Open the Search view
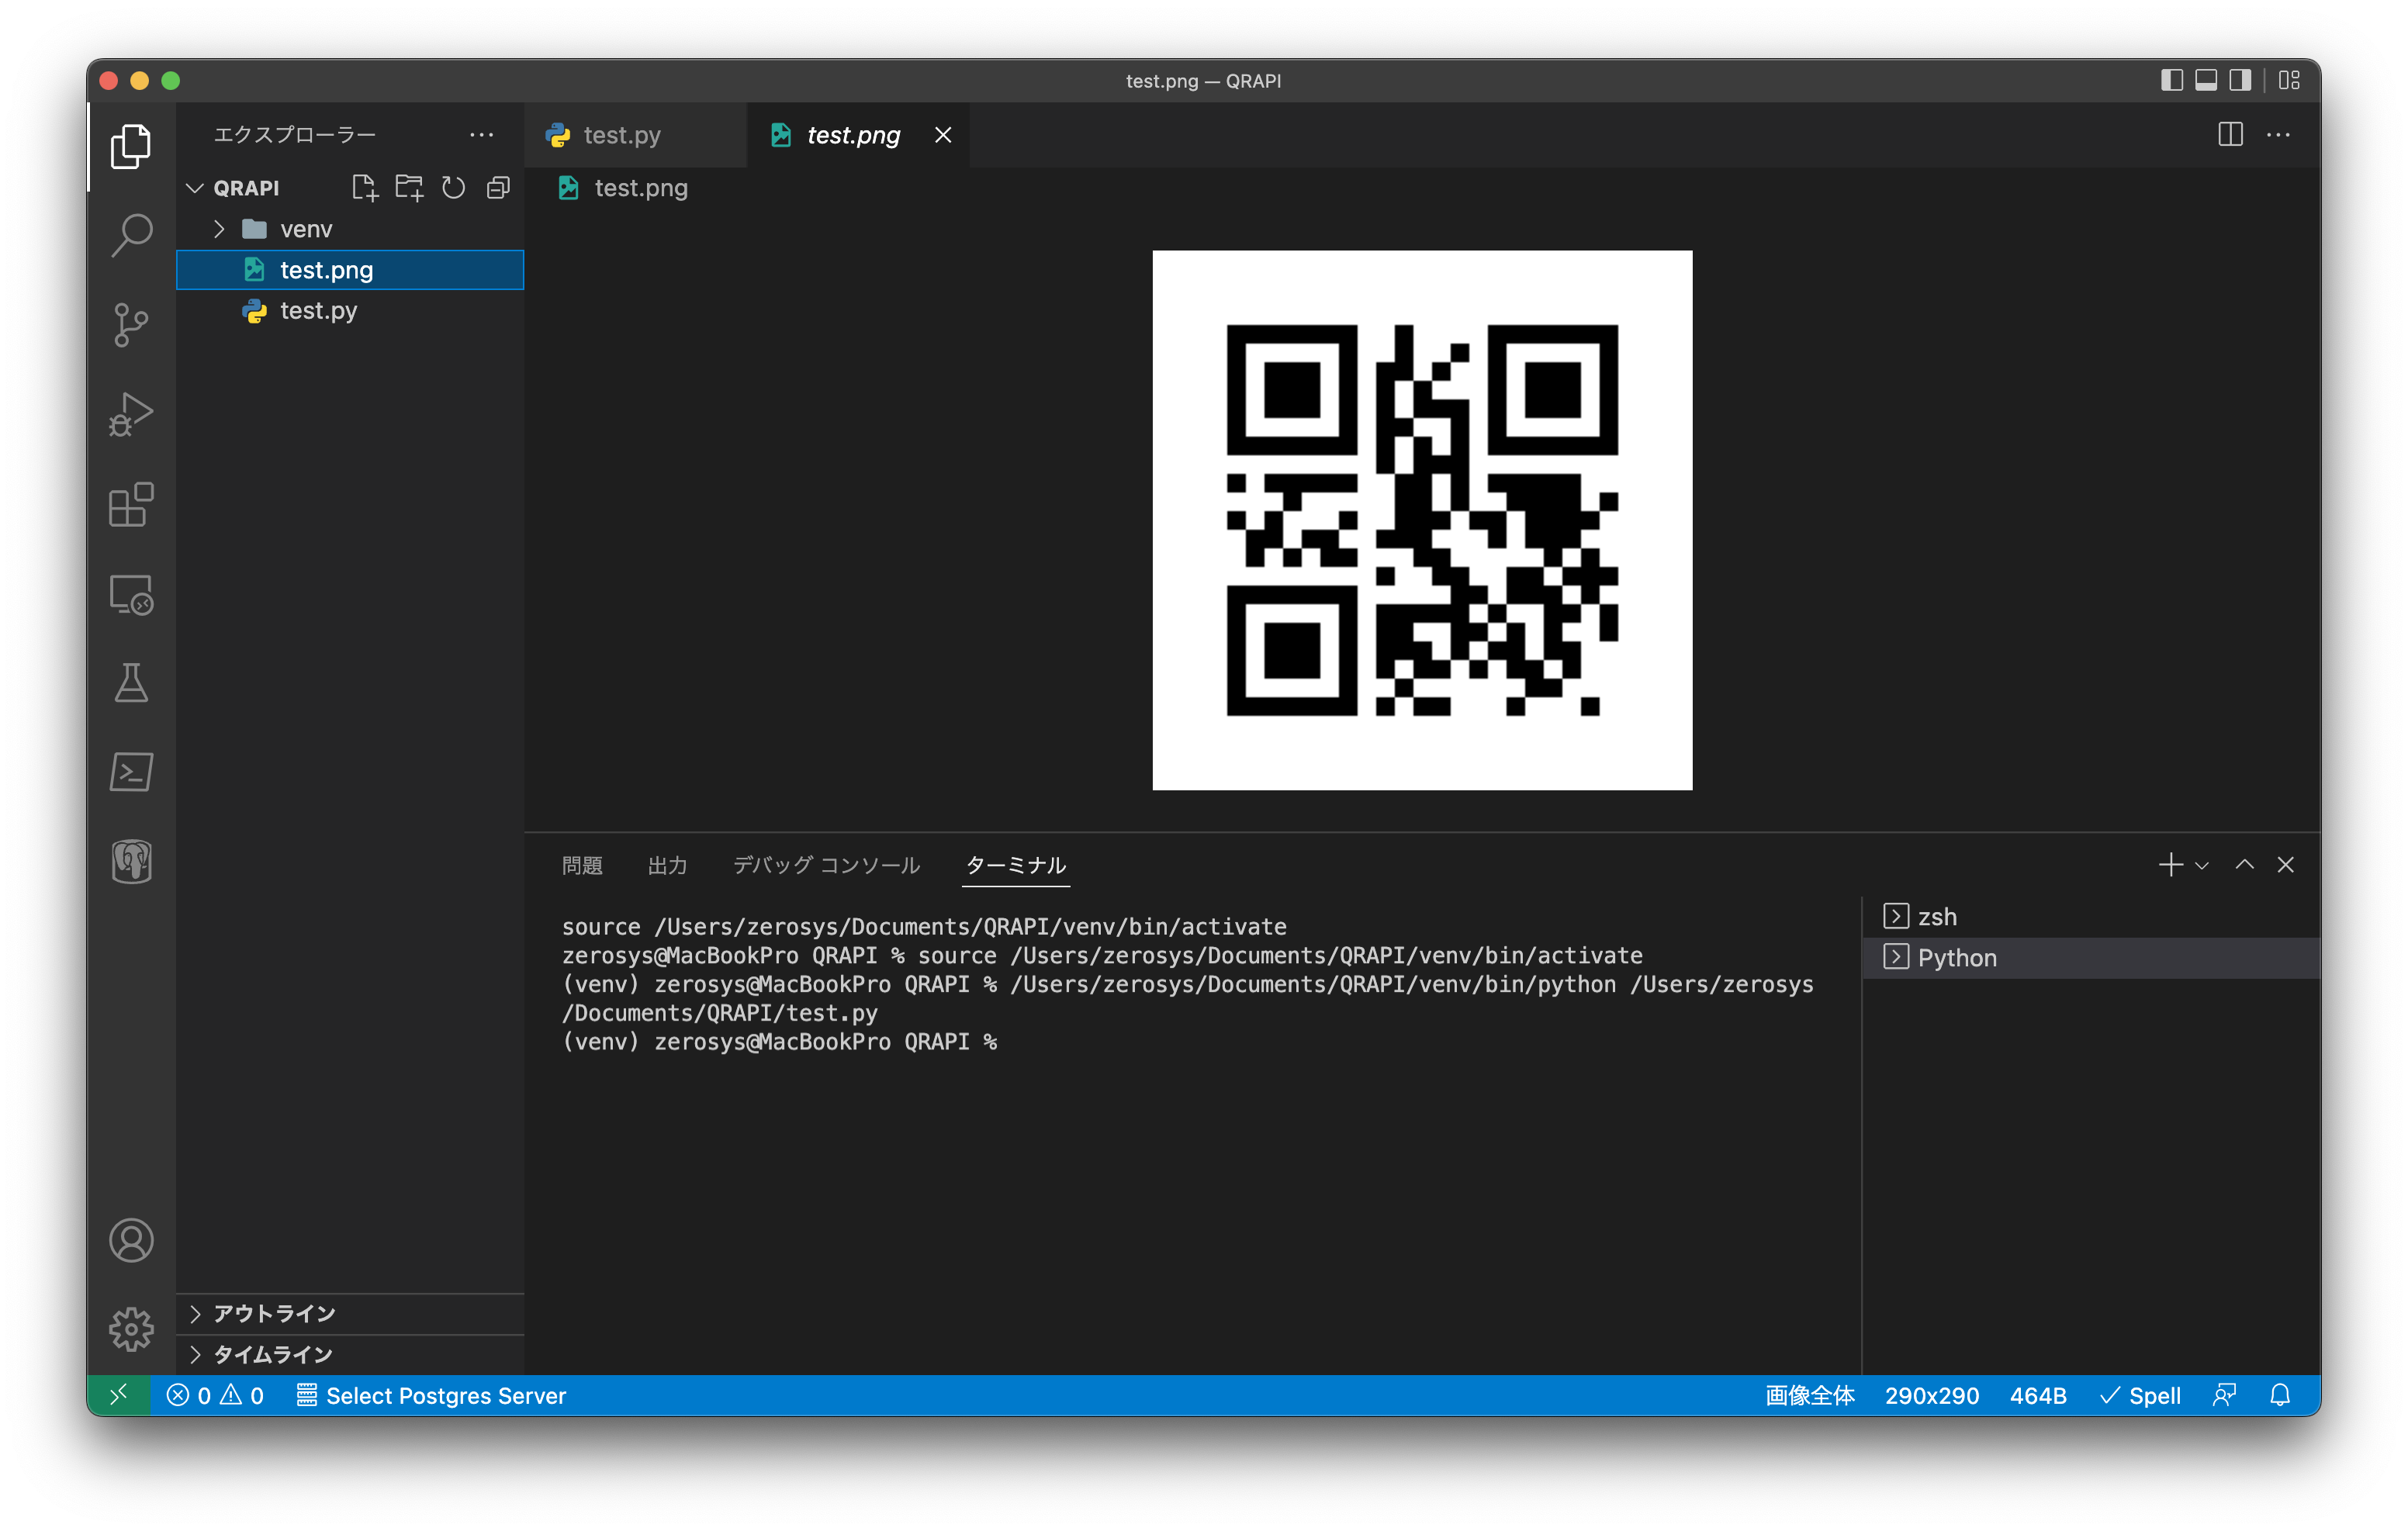The height and width of the screenshot is (1531, 2408). [x=131, y=235]
